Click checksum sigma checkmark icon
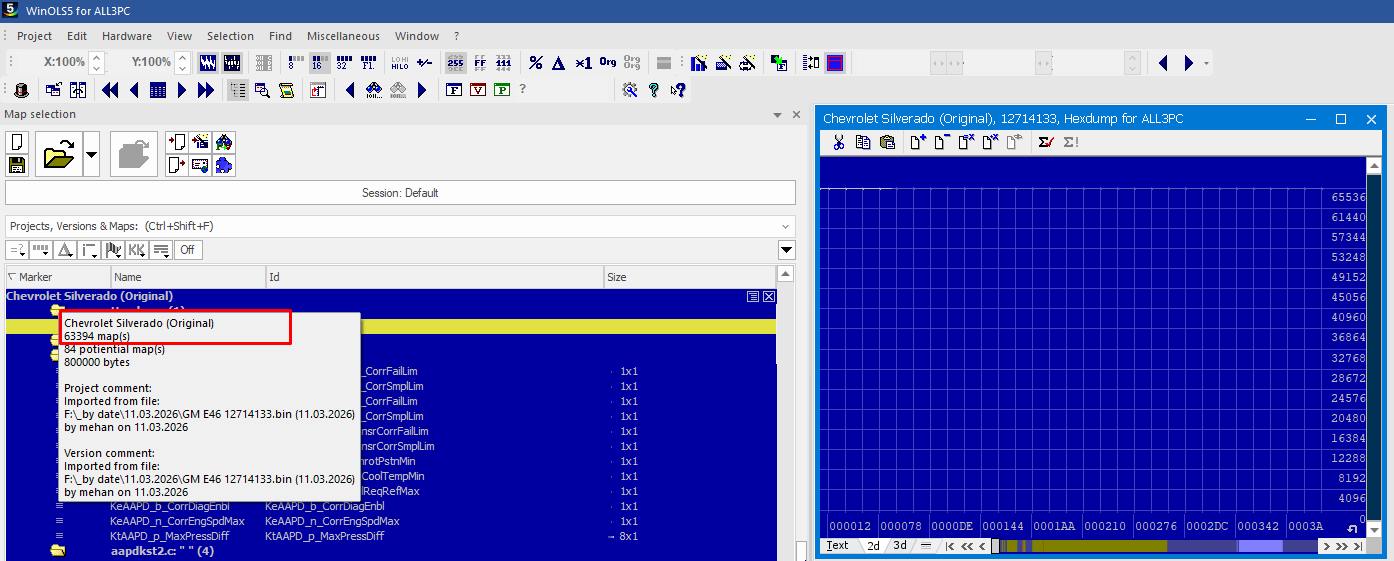This screenshot has width=1394, height=561. pos(1046,143)
